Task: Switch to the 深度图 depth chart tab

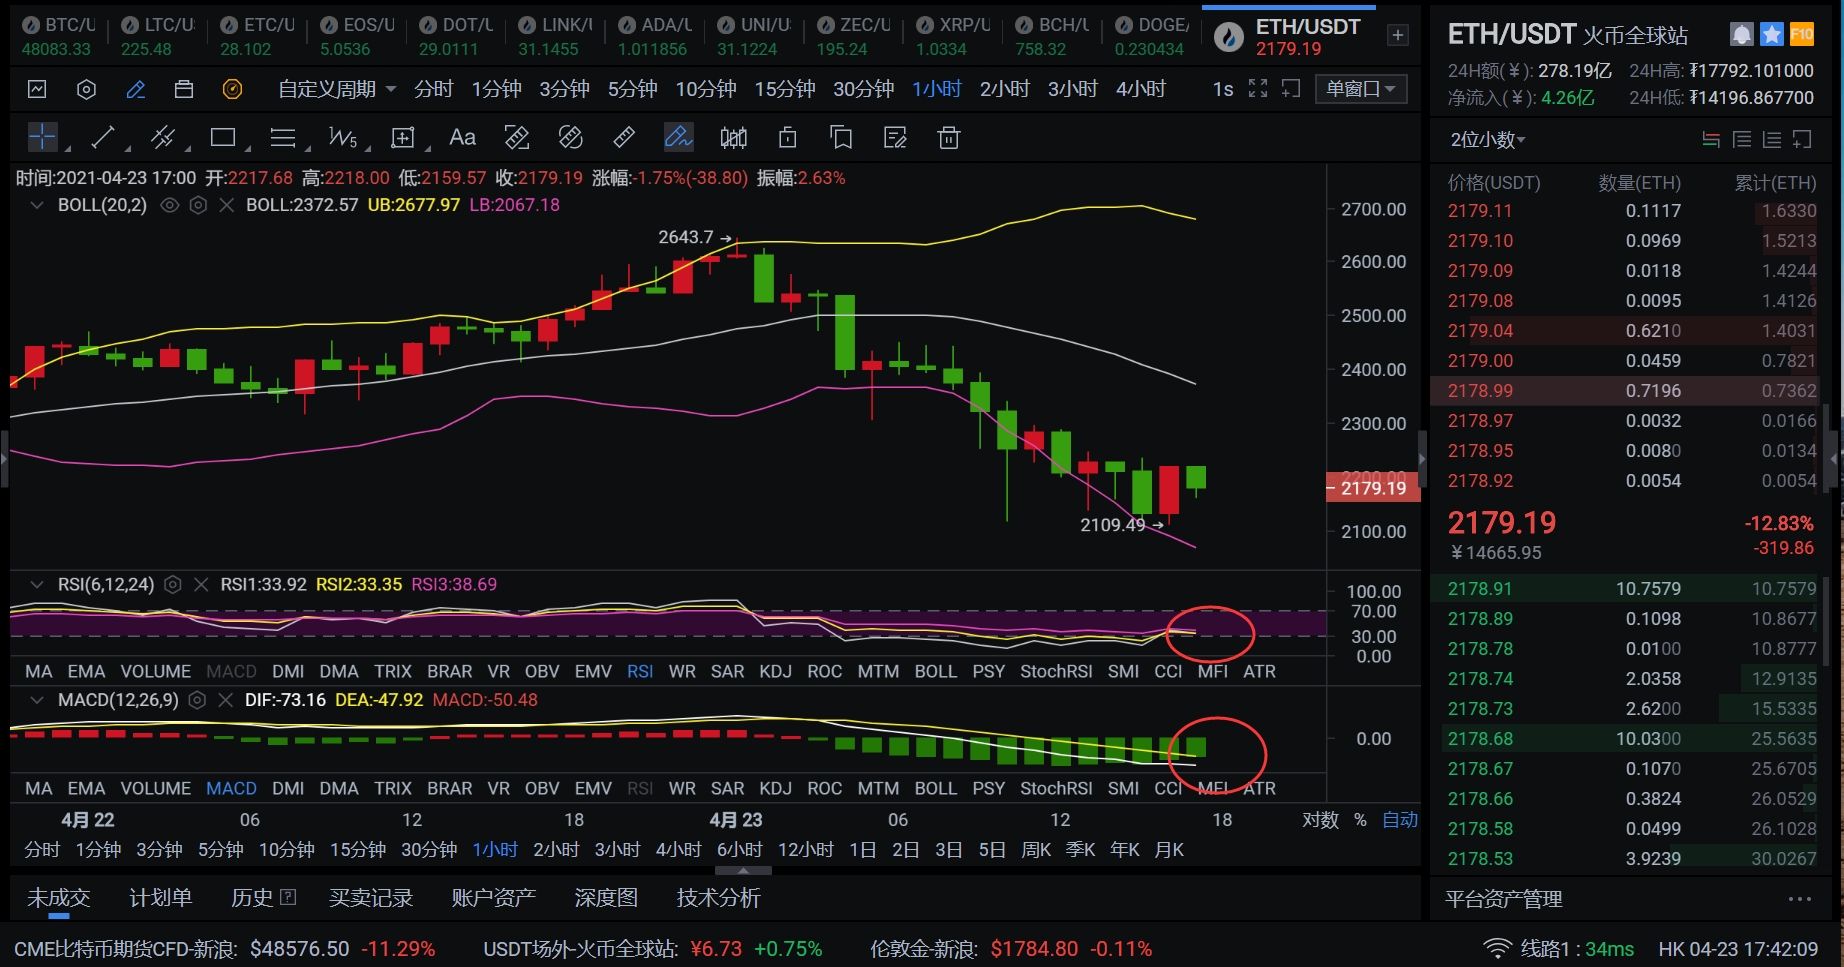Action: (605, 897)
